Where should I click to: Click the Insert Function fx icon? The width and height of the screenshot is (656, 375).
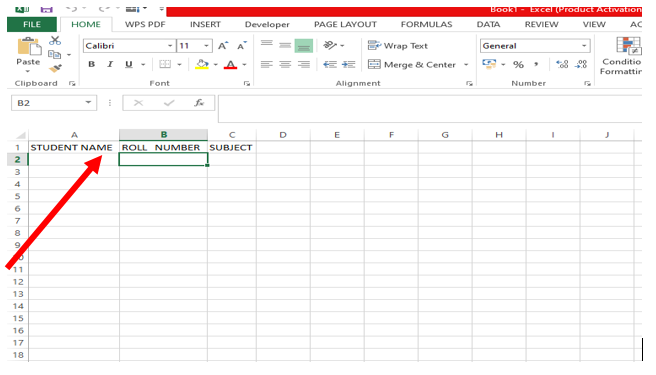click(x=199, y=103)
